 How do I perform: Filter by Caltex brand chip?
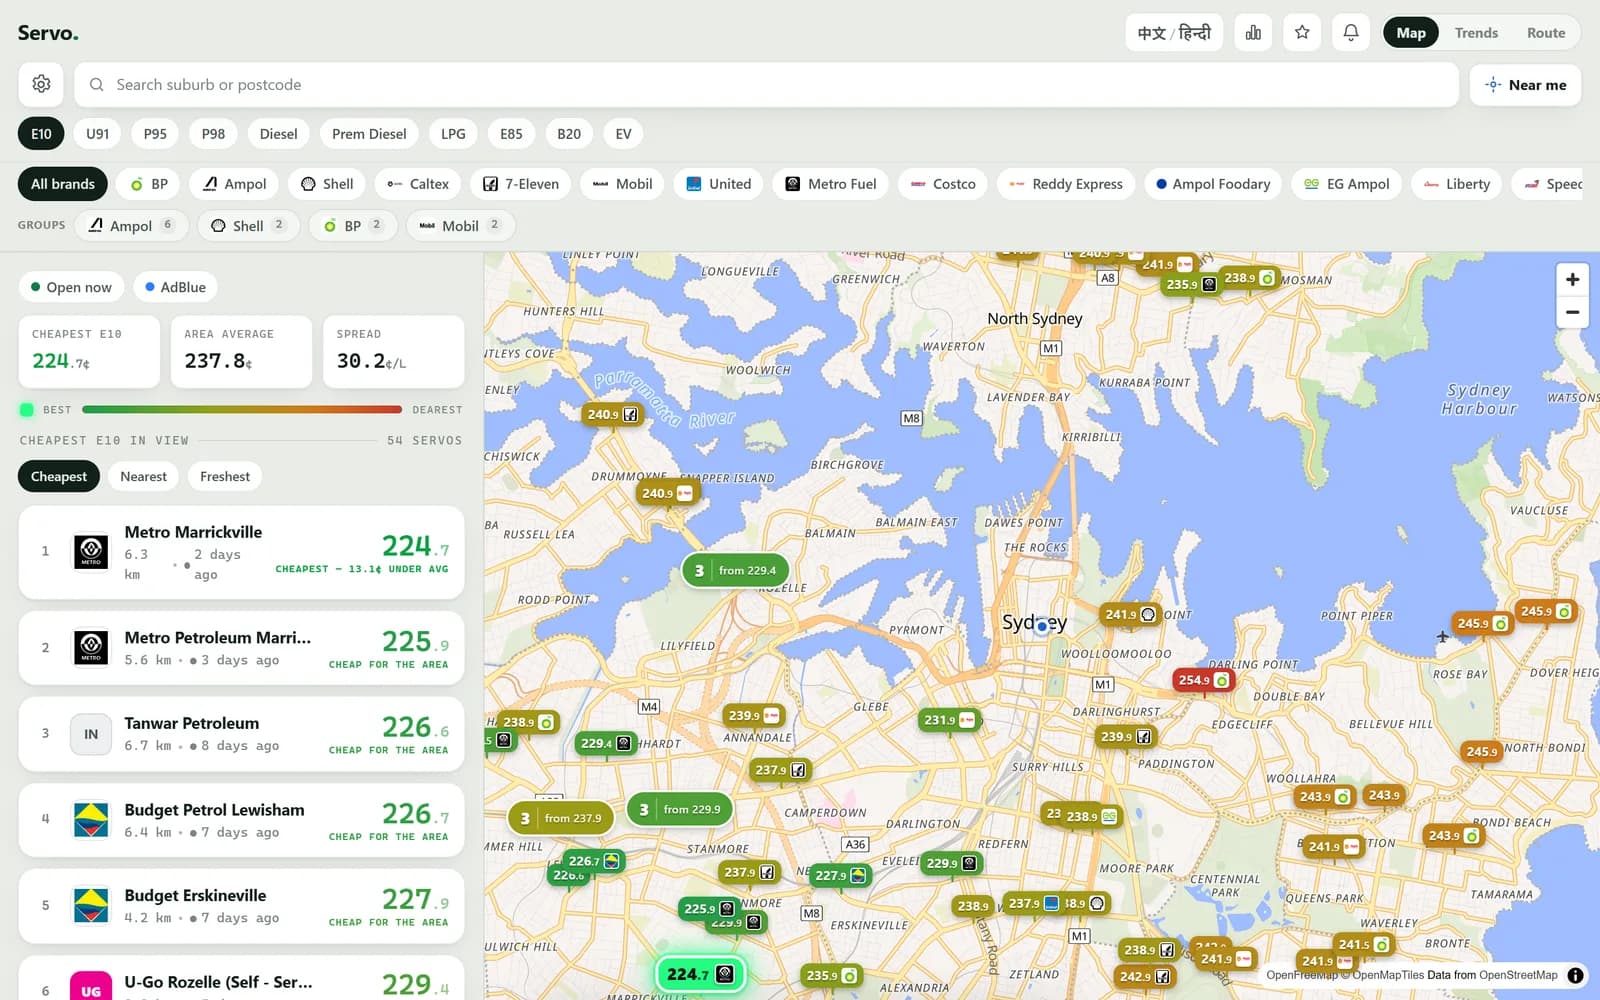pyautogui.click(x=418, y=184)
